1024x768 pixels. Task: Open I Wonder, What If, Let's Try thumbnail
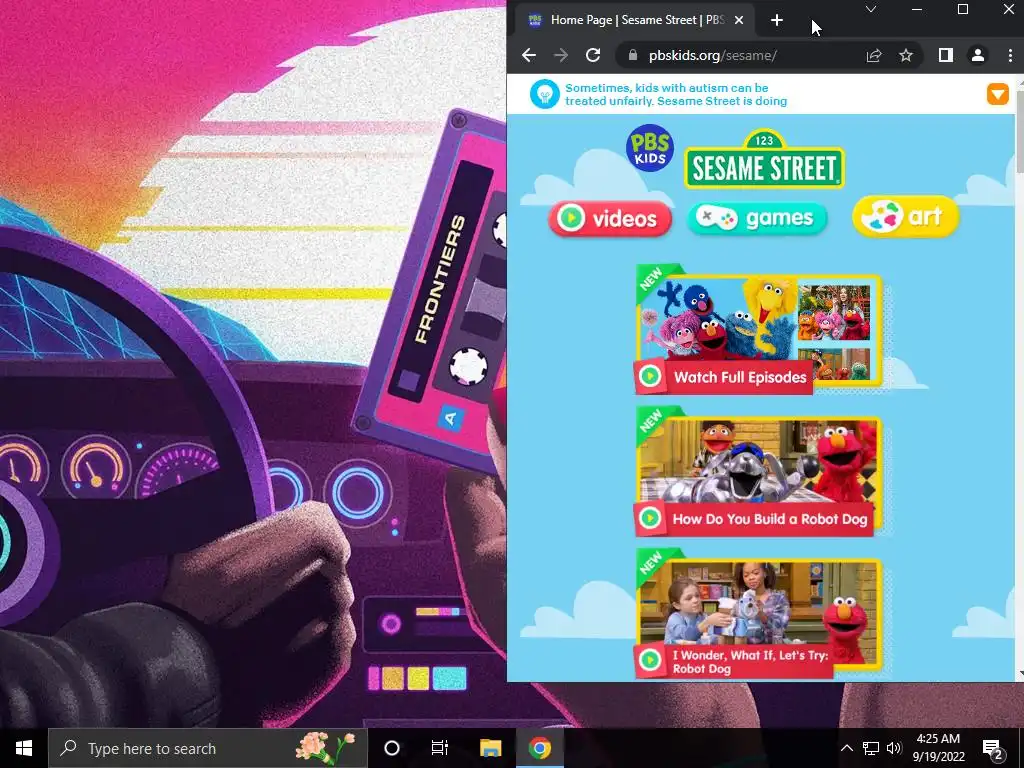pyautogui.click(x=759, y=614)
